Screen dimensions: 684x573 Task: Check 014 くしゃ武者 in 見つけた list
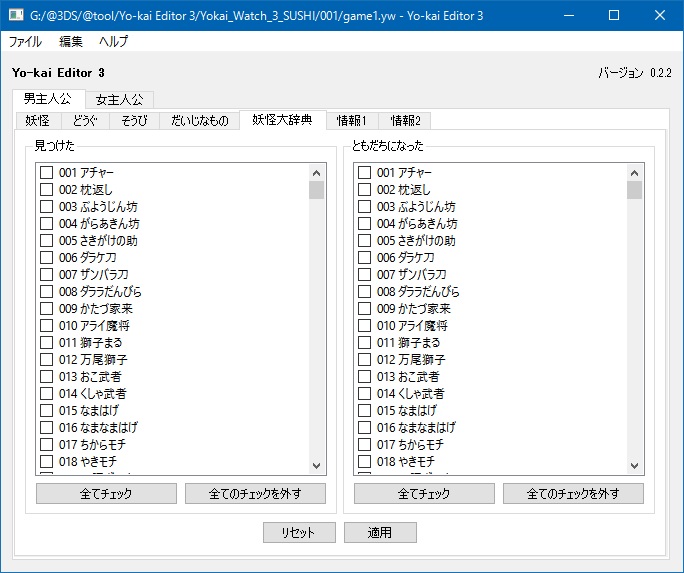tap(47, 393)
